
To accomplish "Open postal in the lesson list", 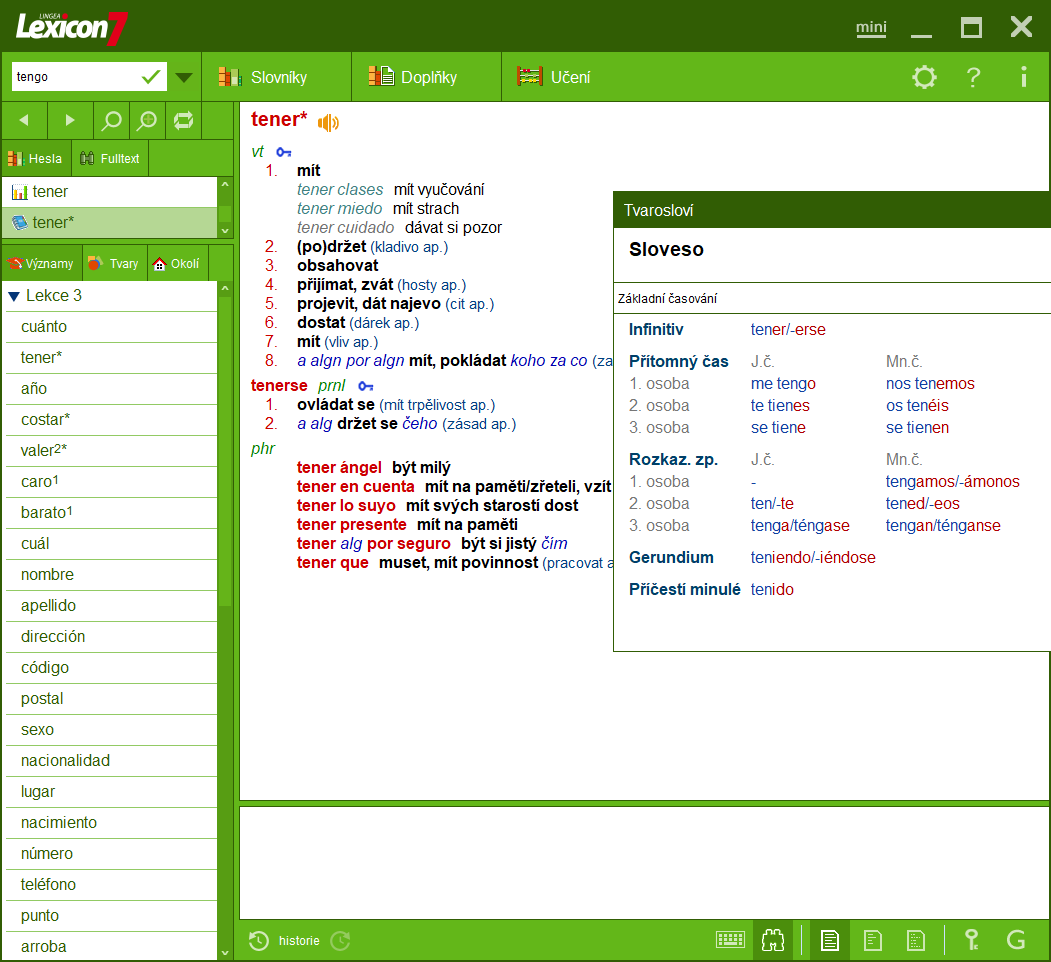I will [111, 699].
